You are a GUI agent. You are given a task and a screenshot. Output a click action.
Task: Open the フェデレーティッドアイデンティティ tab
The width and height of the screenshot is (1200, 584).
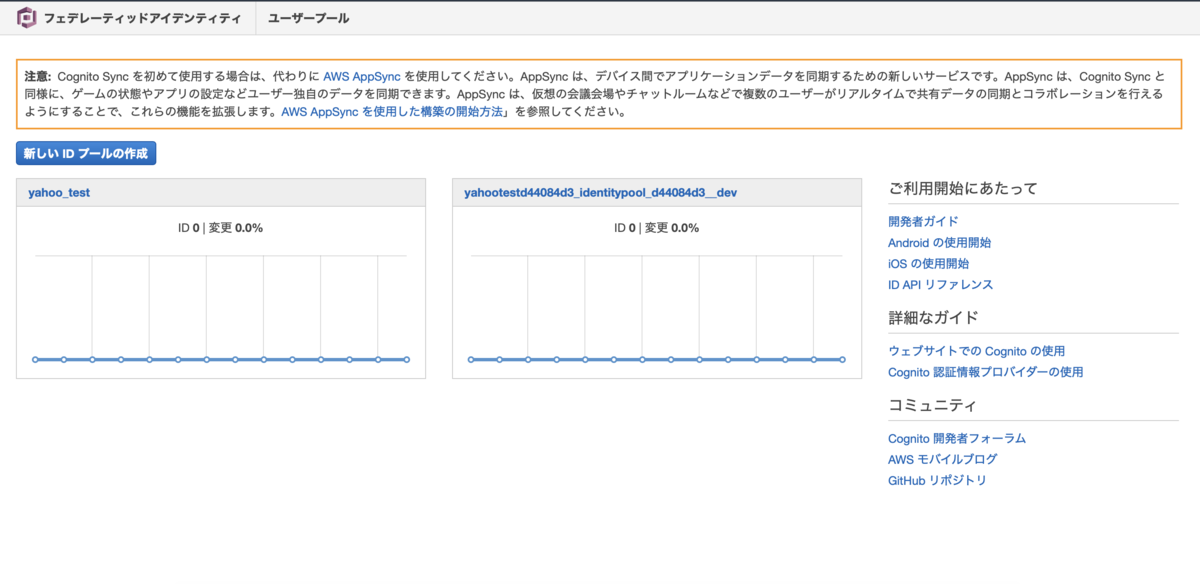(x=142, y=18)
